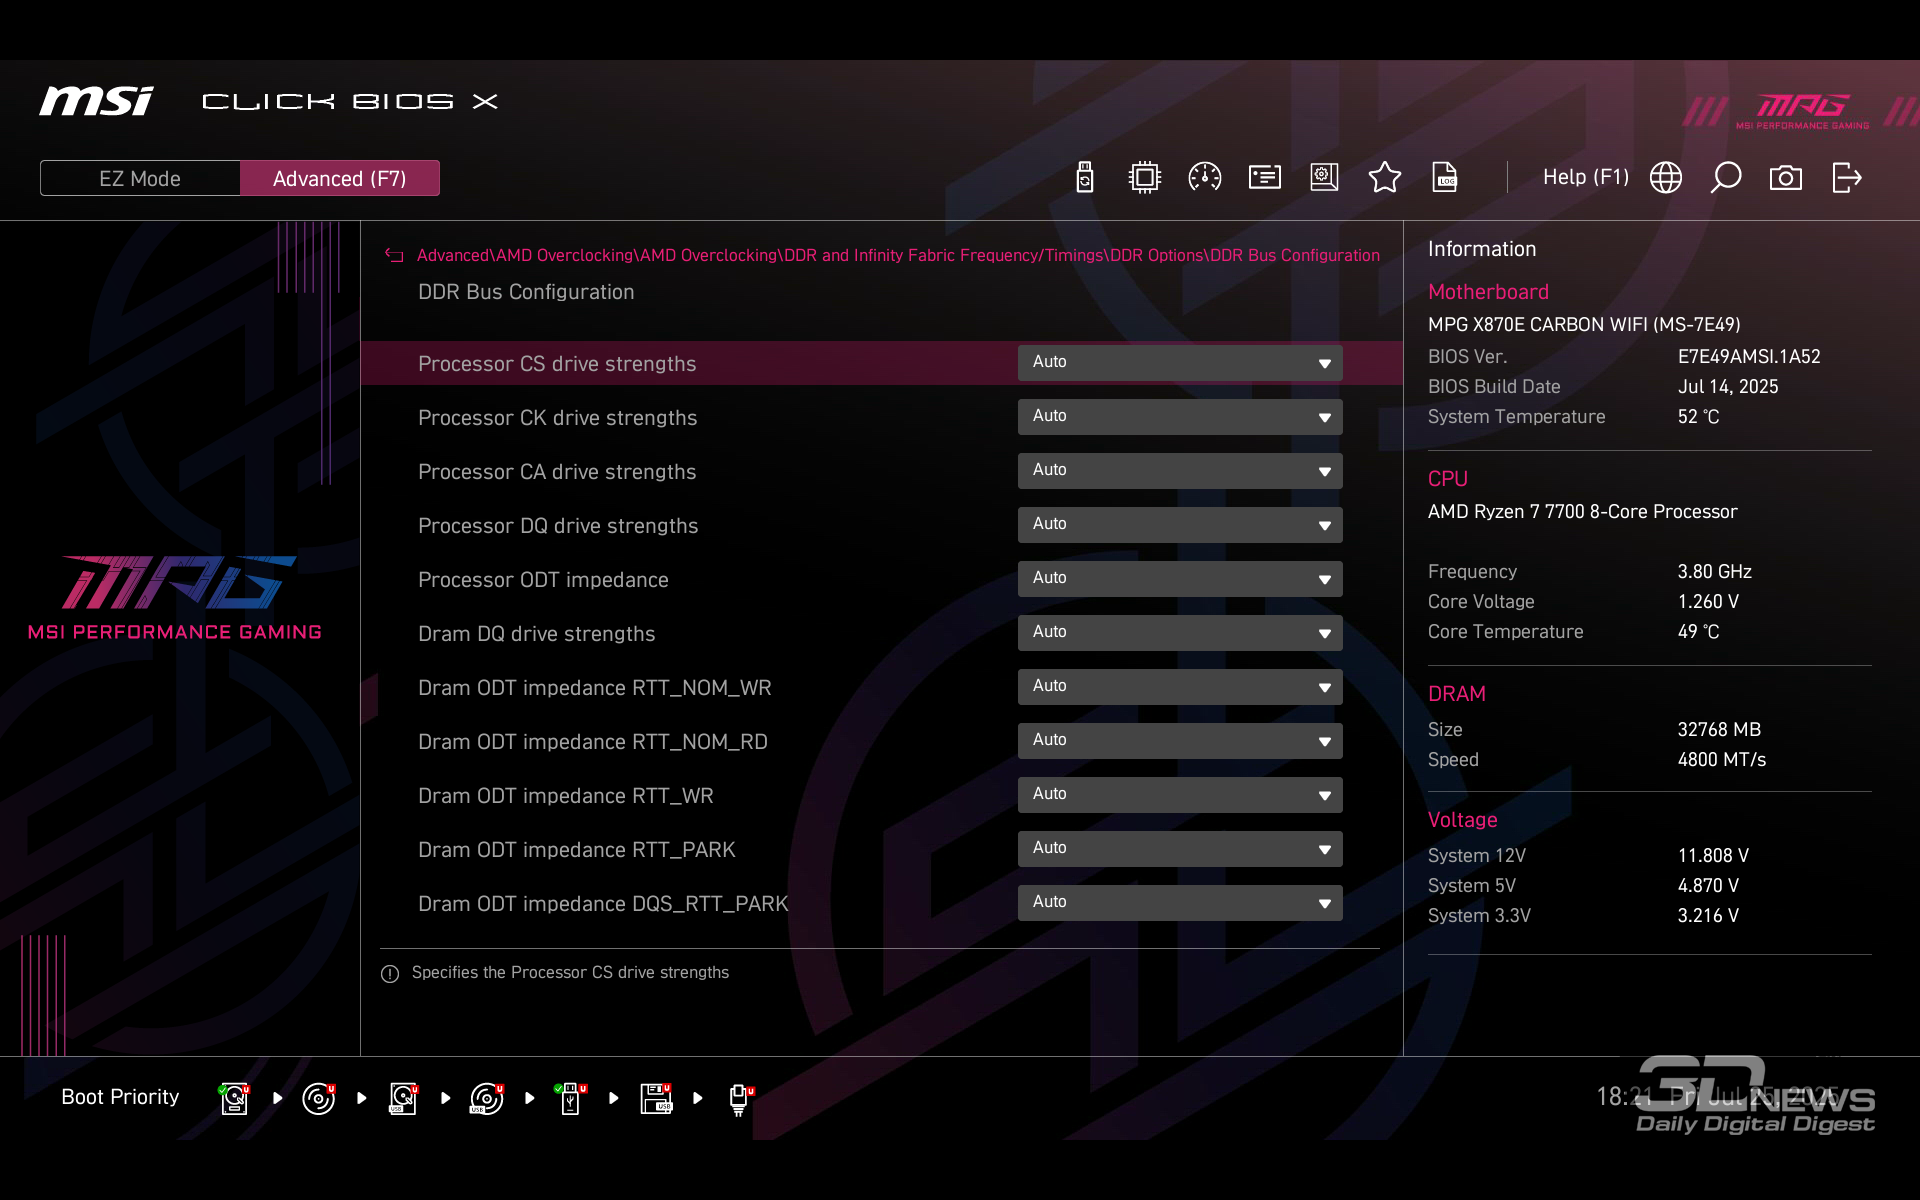The height and width of the screenshot is (1200, 1920).
Task: Open Favorites with the star icon
Action: (x=1384, y=178)
